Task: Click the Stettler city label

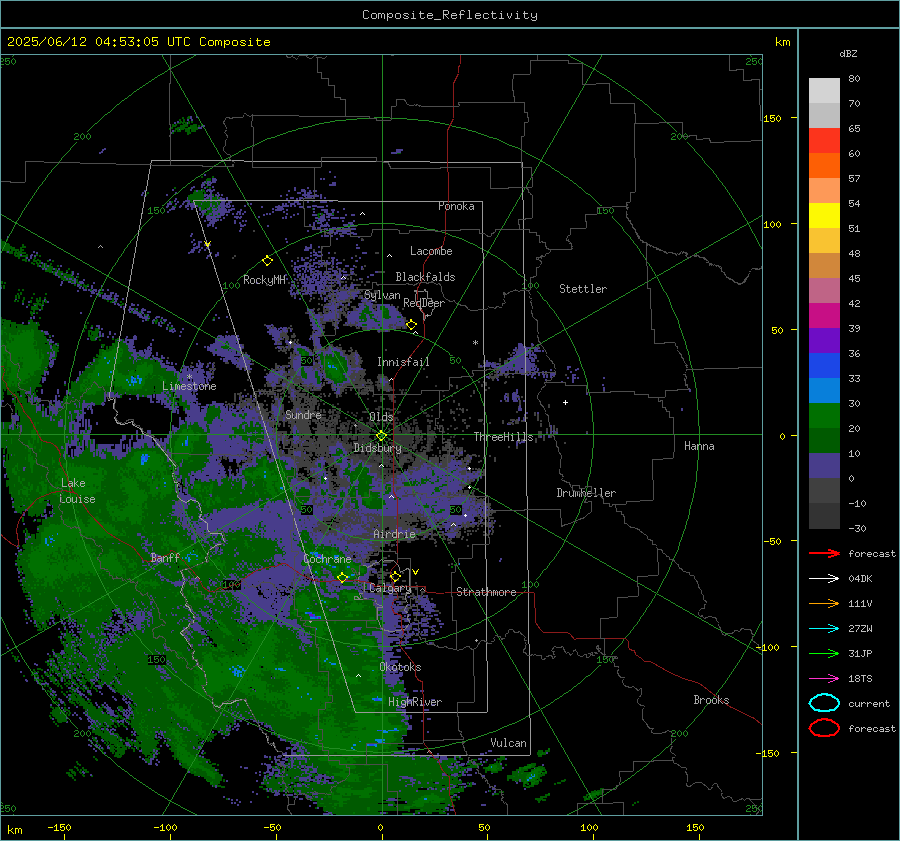Action: tap(583, 289)
